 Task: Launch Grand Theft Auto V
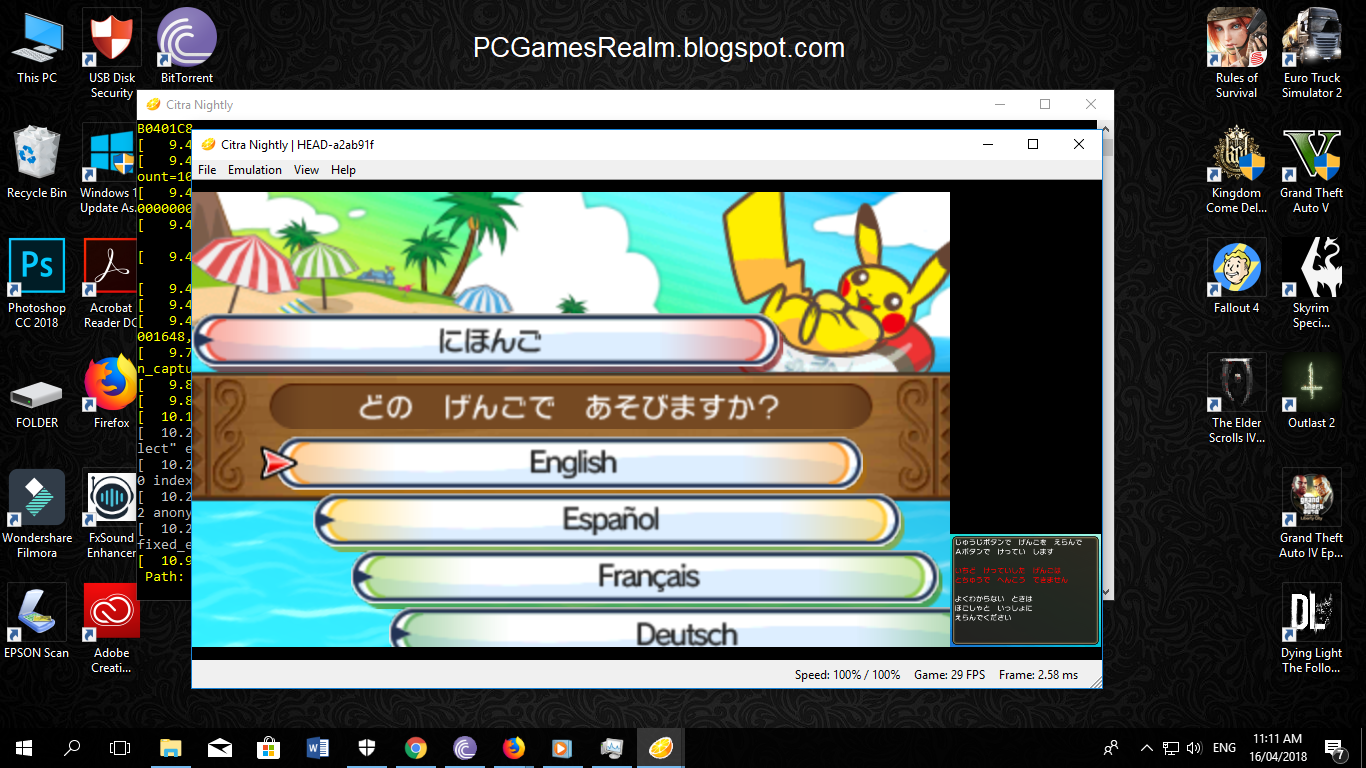tap(1312, 169)
